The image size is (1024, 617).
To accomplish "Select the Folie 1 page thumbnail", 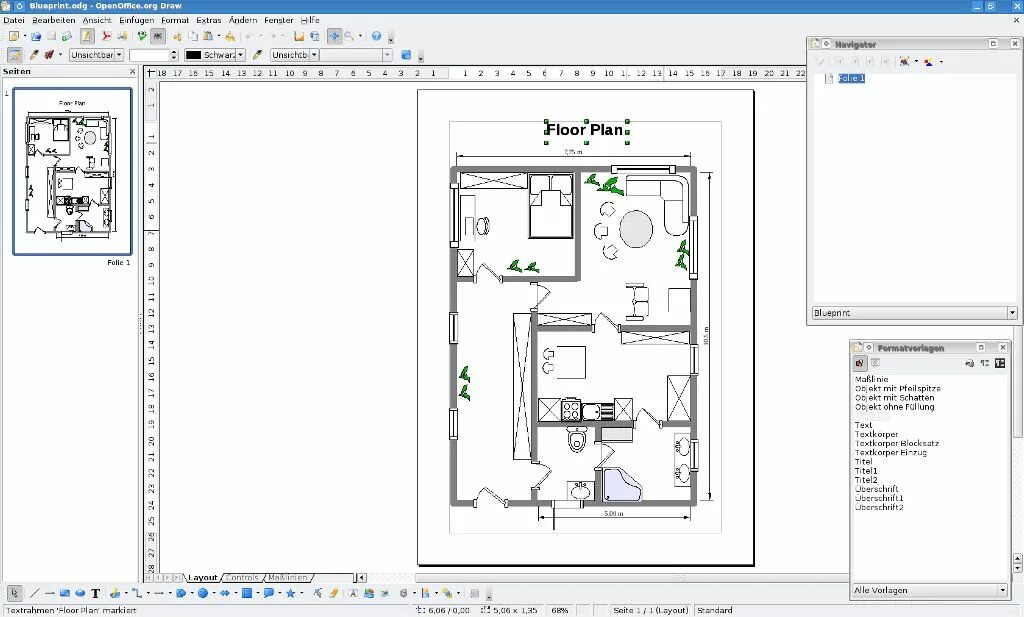I will click(72, 171).
